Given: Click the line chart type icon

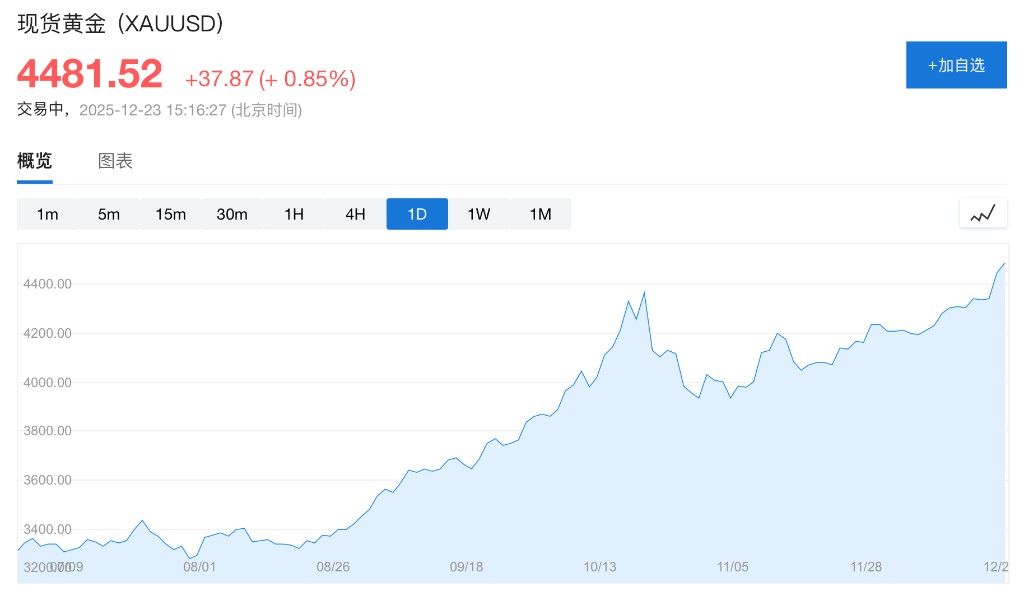Looking at the screenshot, I should click(983, 213).
